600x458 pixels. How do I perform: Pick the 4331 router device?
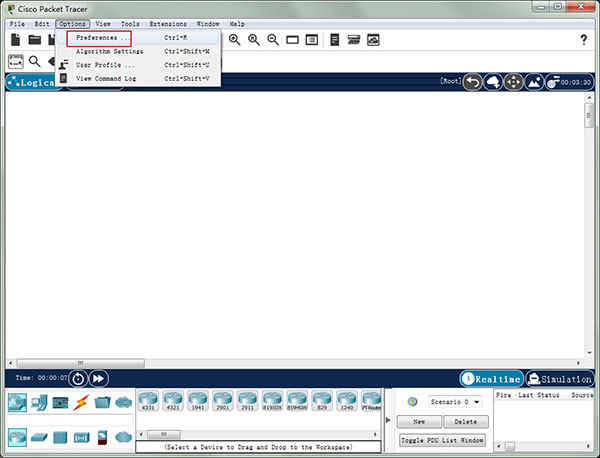click(148, 401)
